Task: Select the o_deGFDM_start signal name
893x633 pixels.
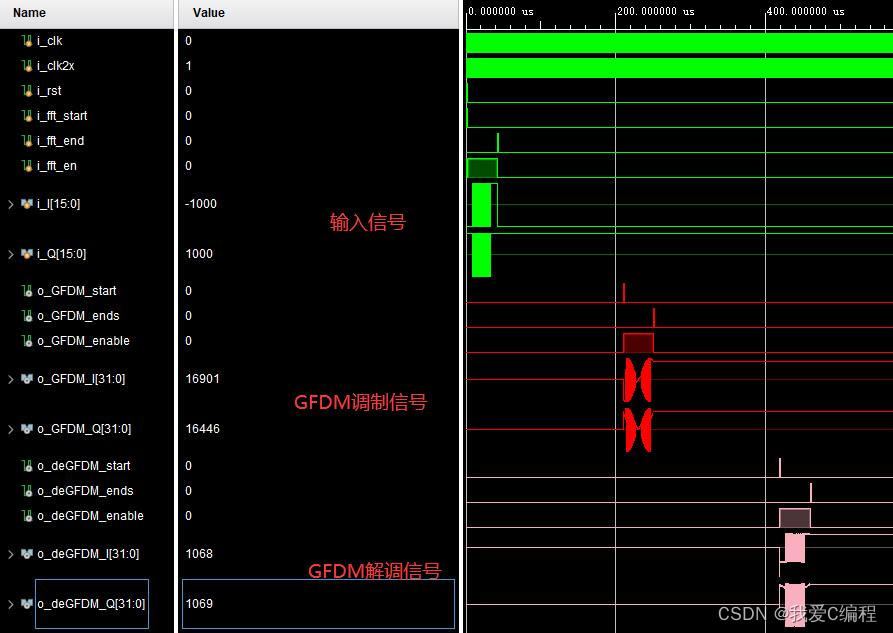Action: point(84,466)
